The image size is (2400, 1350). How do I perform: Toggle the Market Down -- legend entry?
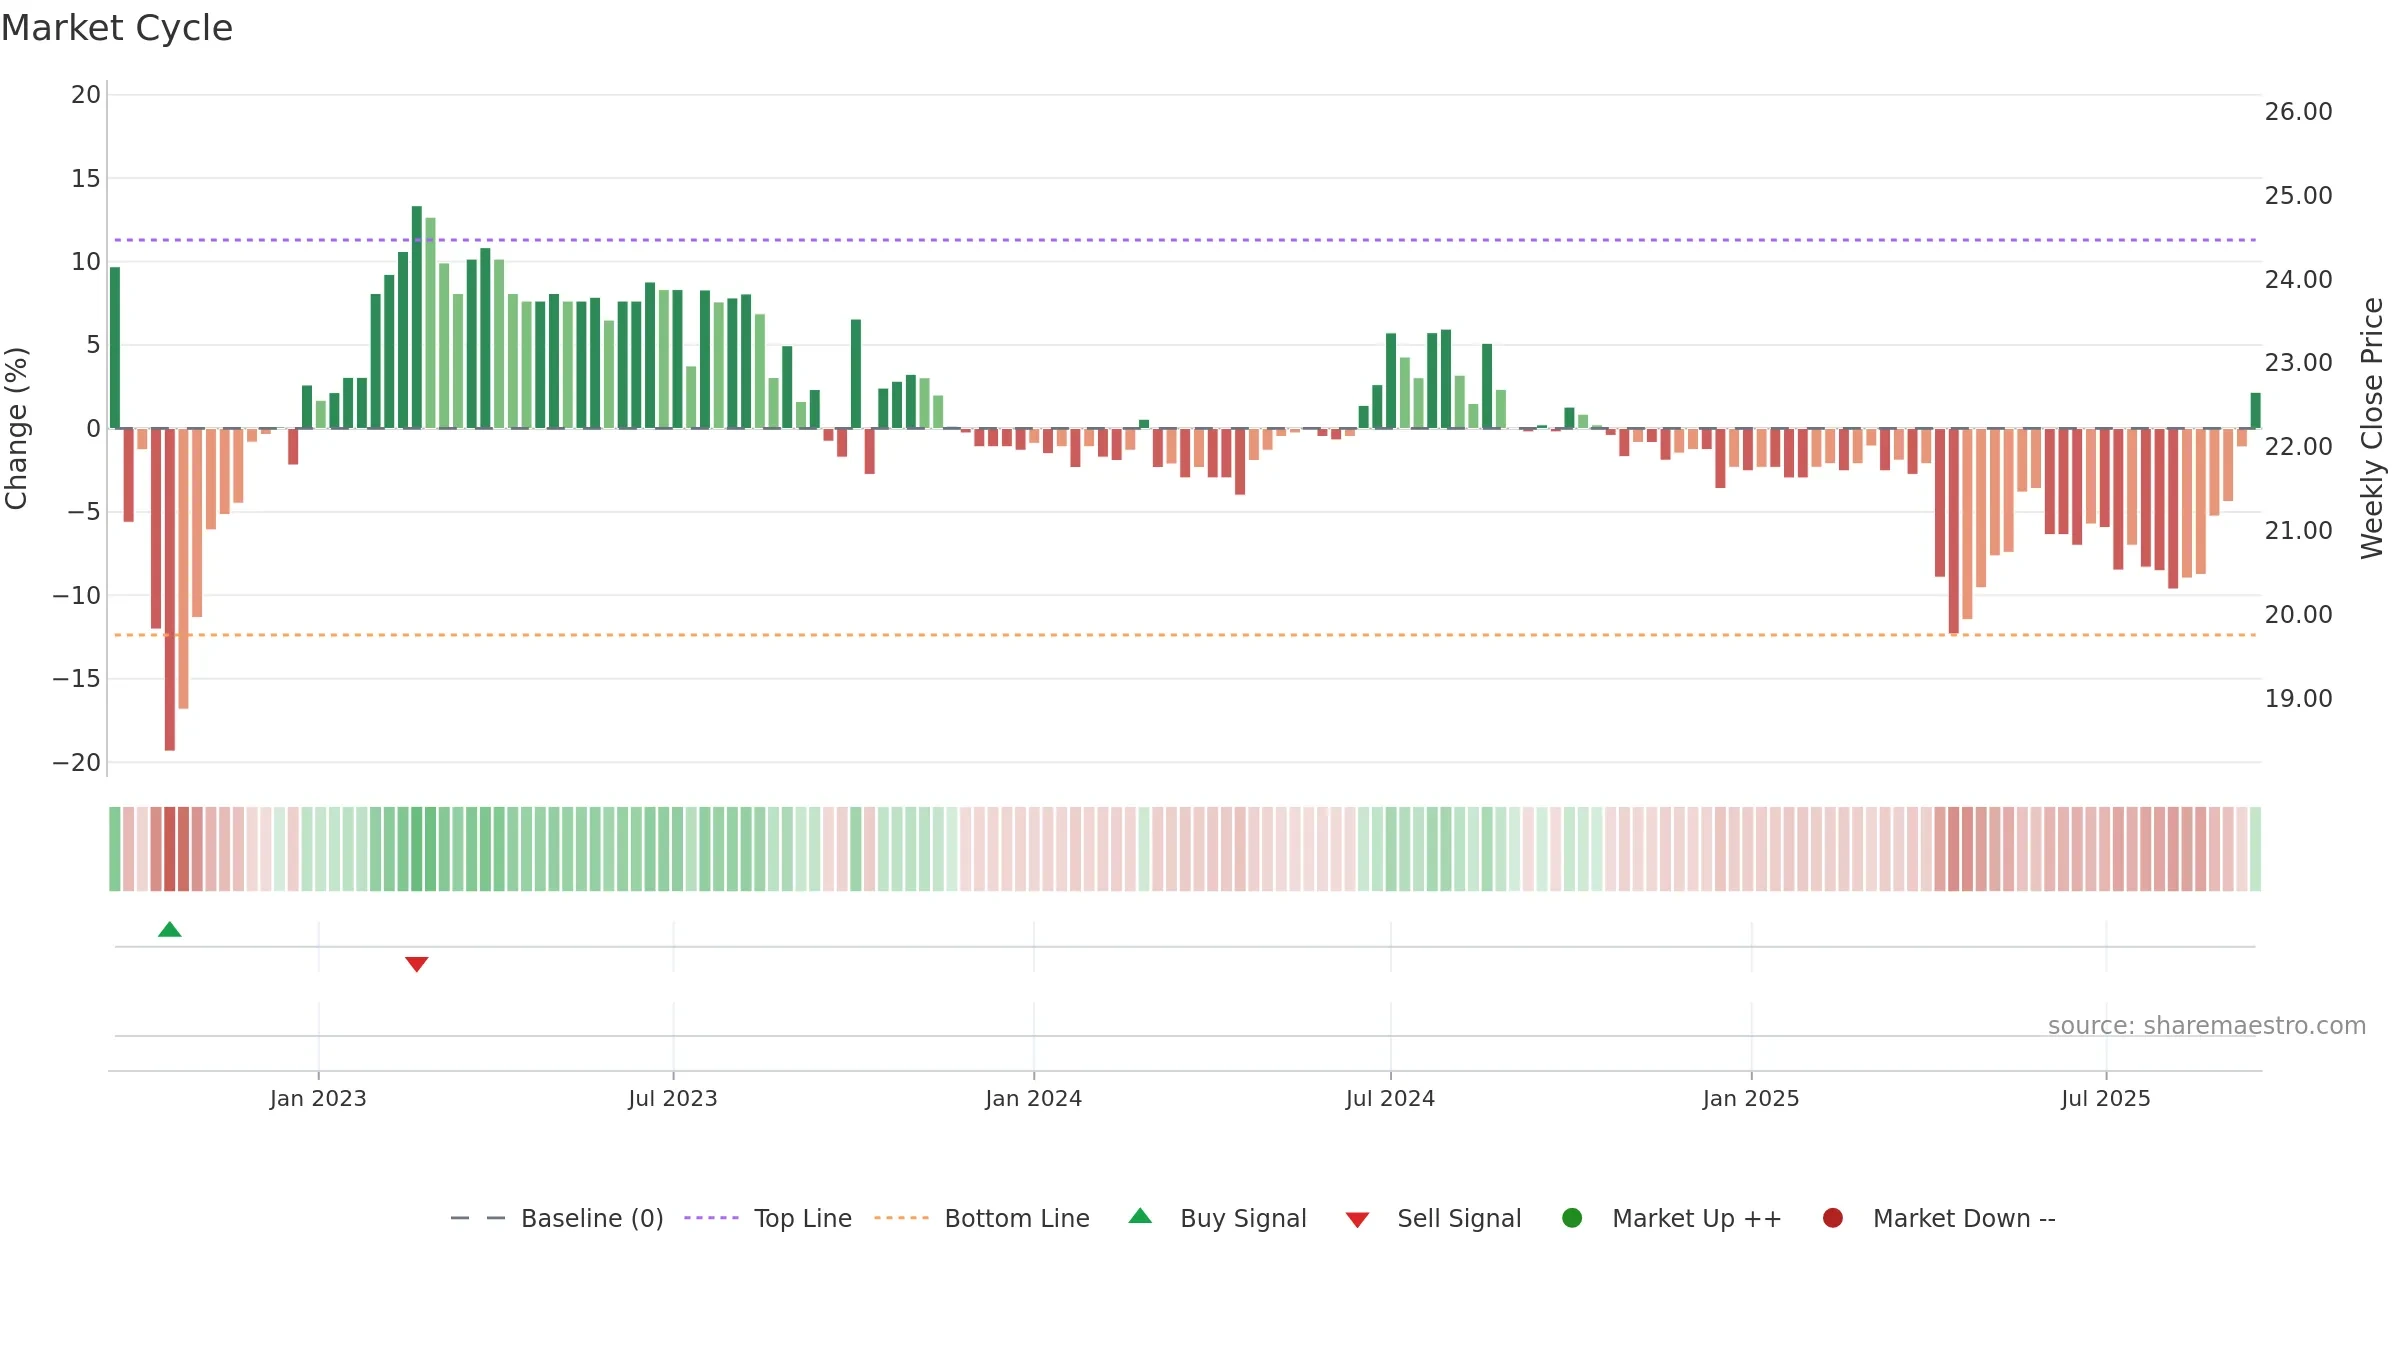[1939, 1218]
